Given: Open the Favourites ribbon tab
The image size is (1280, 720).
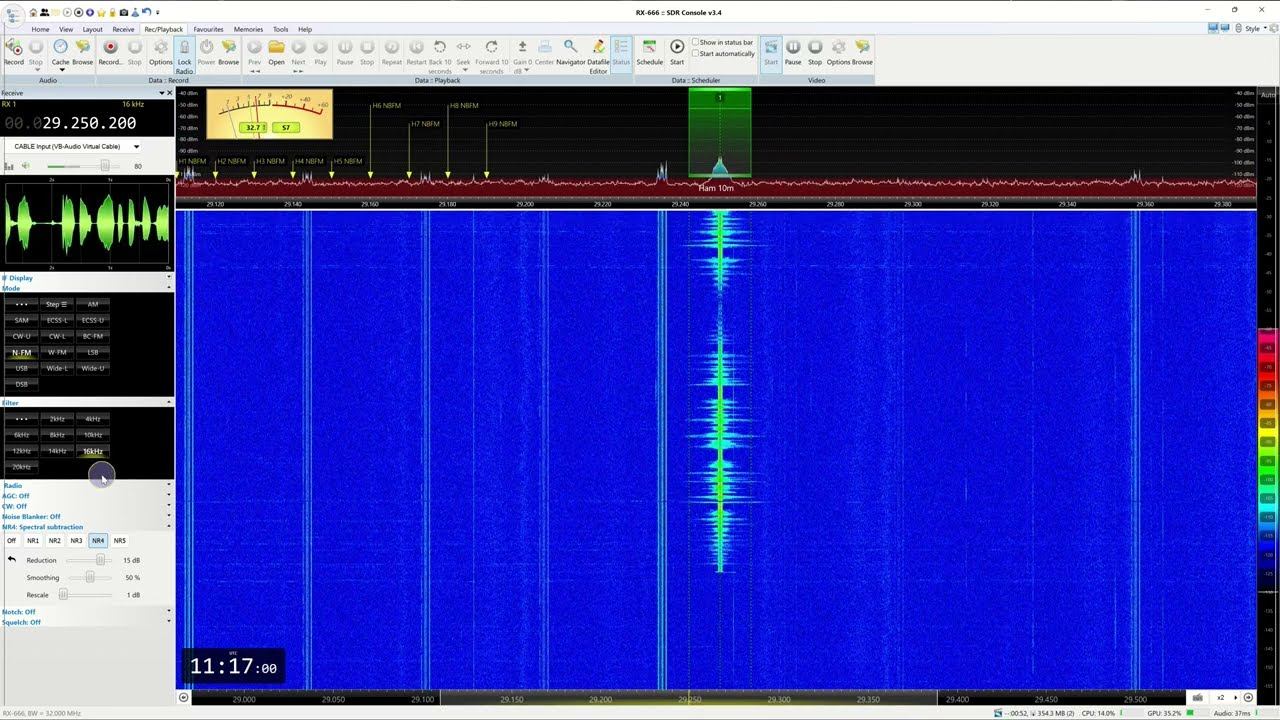Looking at the screenshot, I should click(208, 29).
